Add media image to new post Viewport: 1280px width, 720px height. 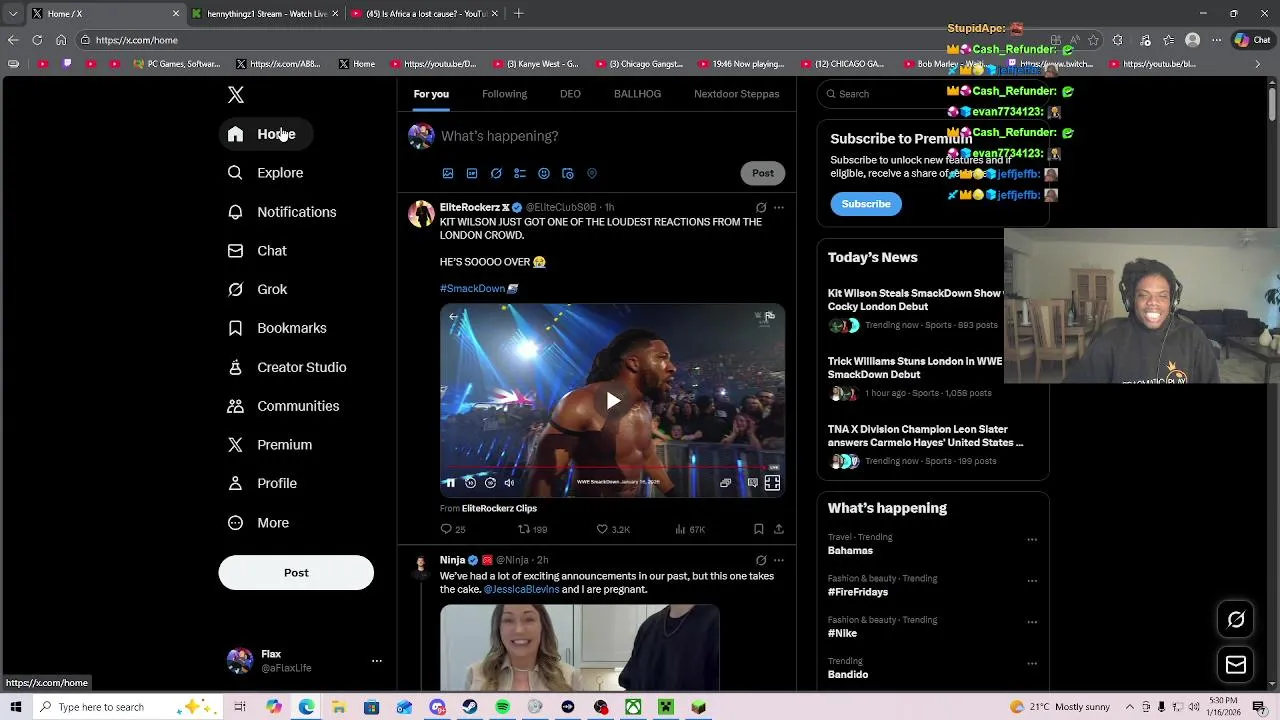(x=448, y=173)
